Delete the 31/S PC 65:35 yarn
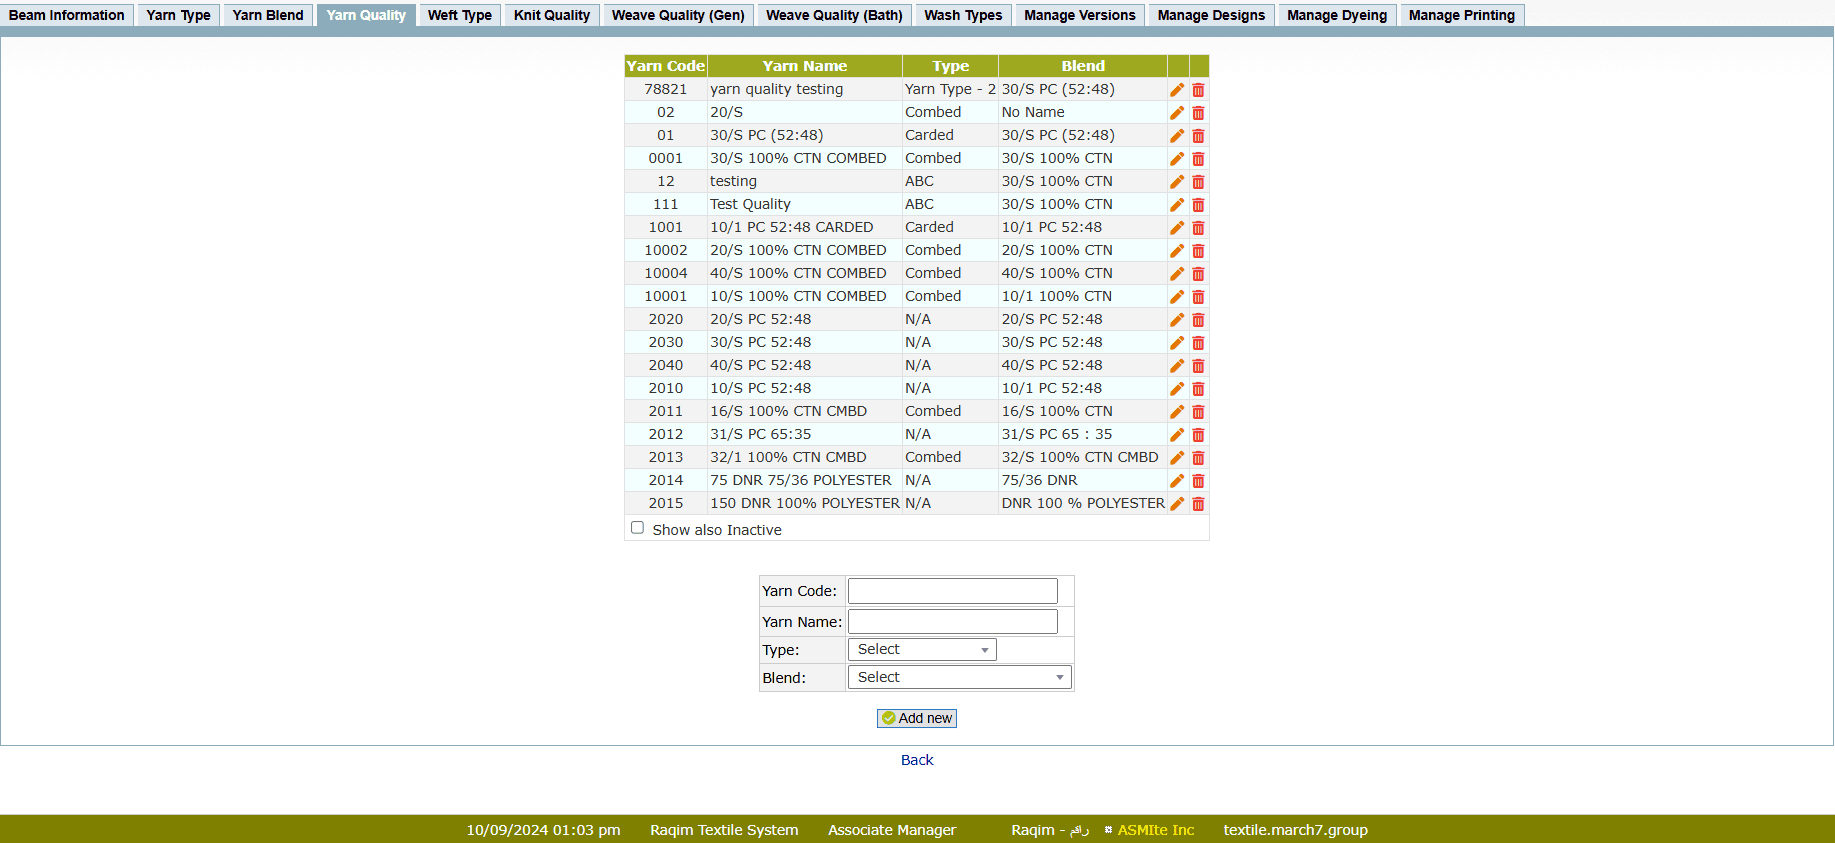The width and height of the screenshot is (1835, 843). click(1198, 435)
